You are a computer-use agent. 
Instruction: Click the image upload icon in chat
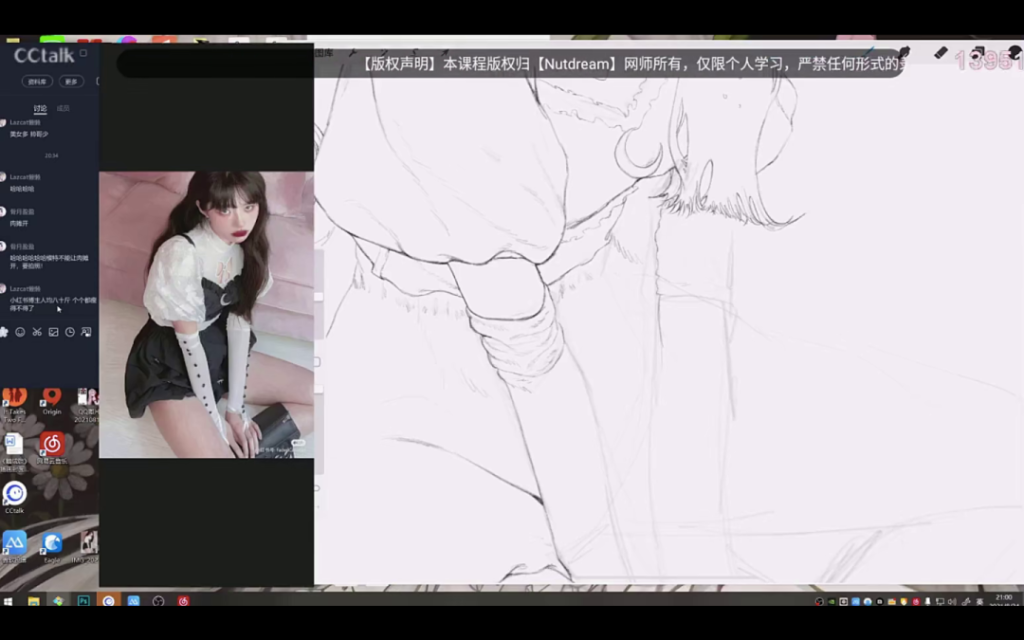(x=53, y=332)
